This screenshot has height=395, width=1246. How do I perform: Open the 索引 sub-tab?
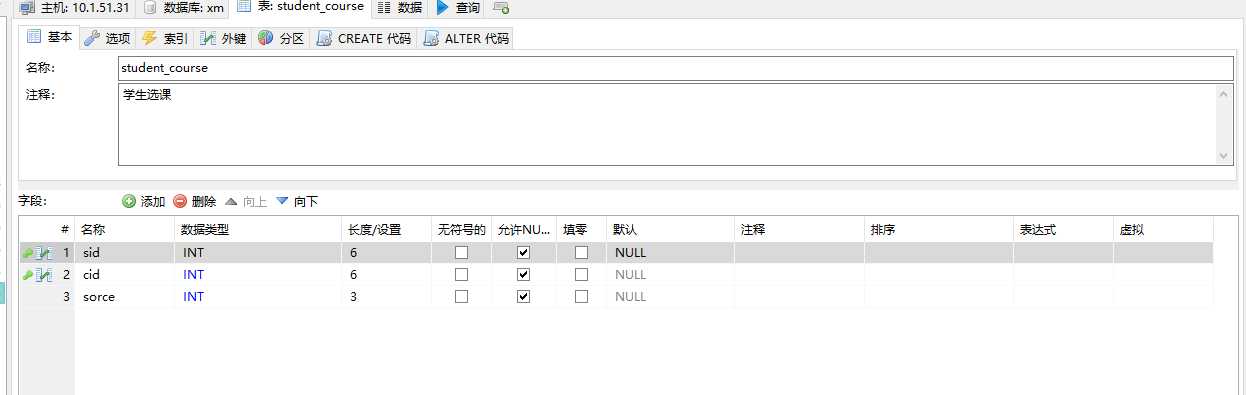tap(165, 38)
